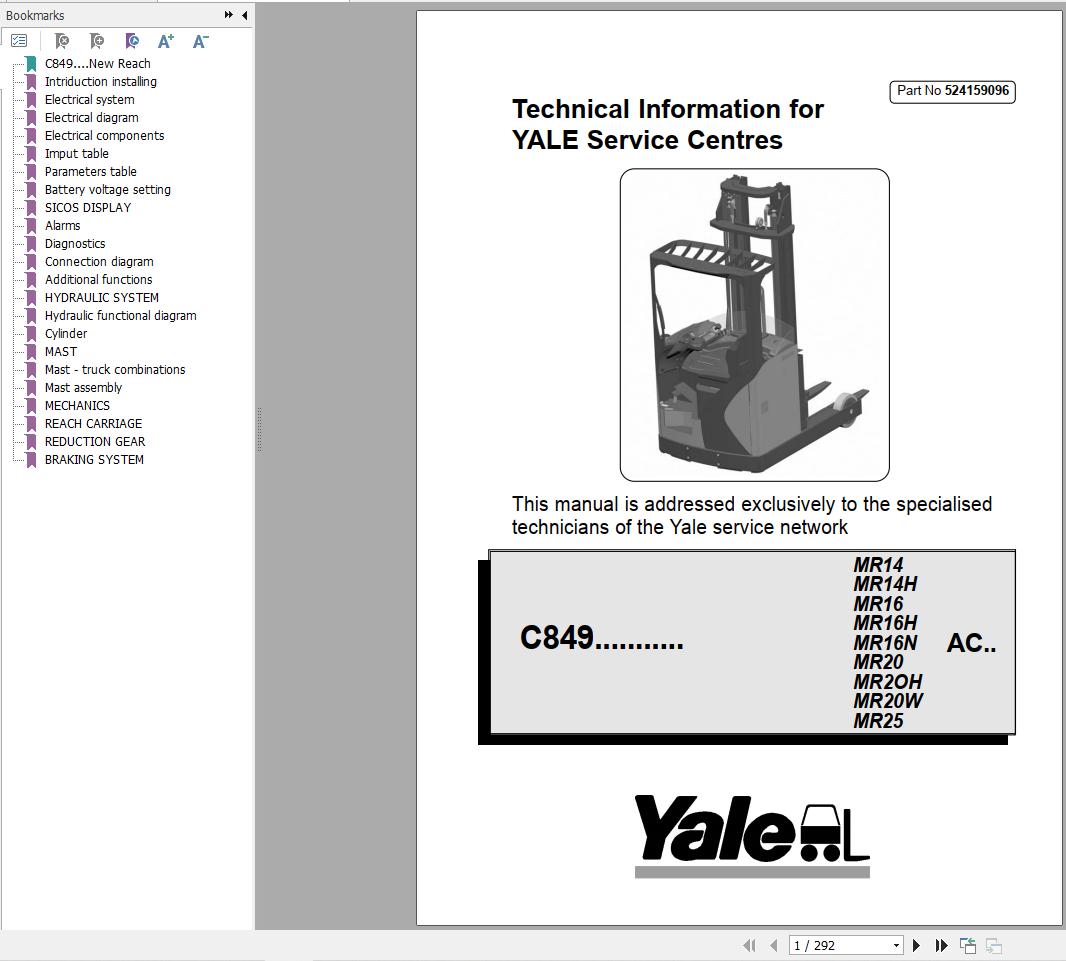Screen dimensions: 1066x961
Task: Open the REDUCTION GEAR bookmark
Action: 95,442
